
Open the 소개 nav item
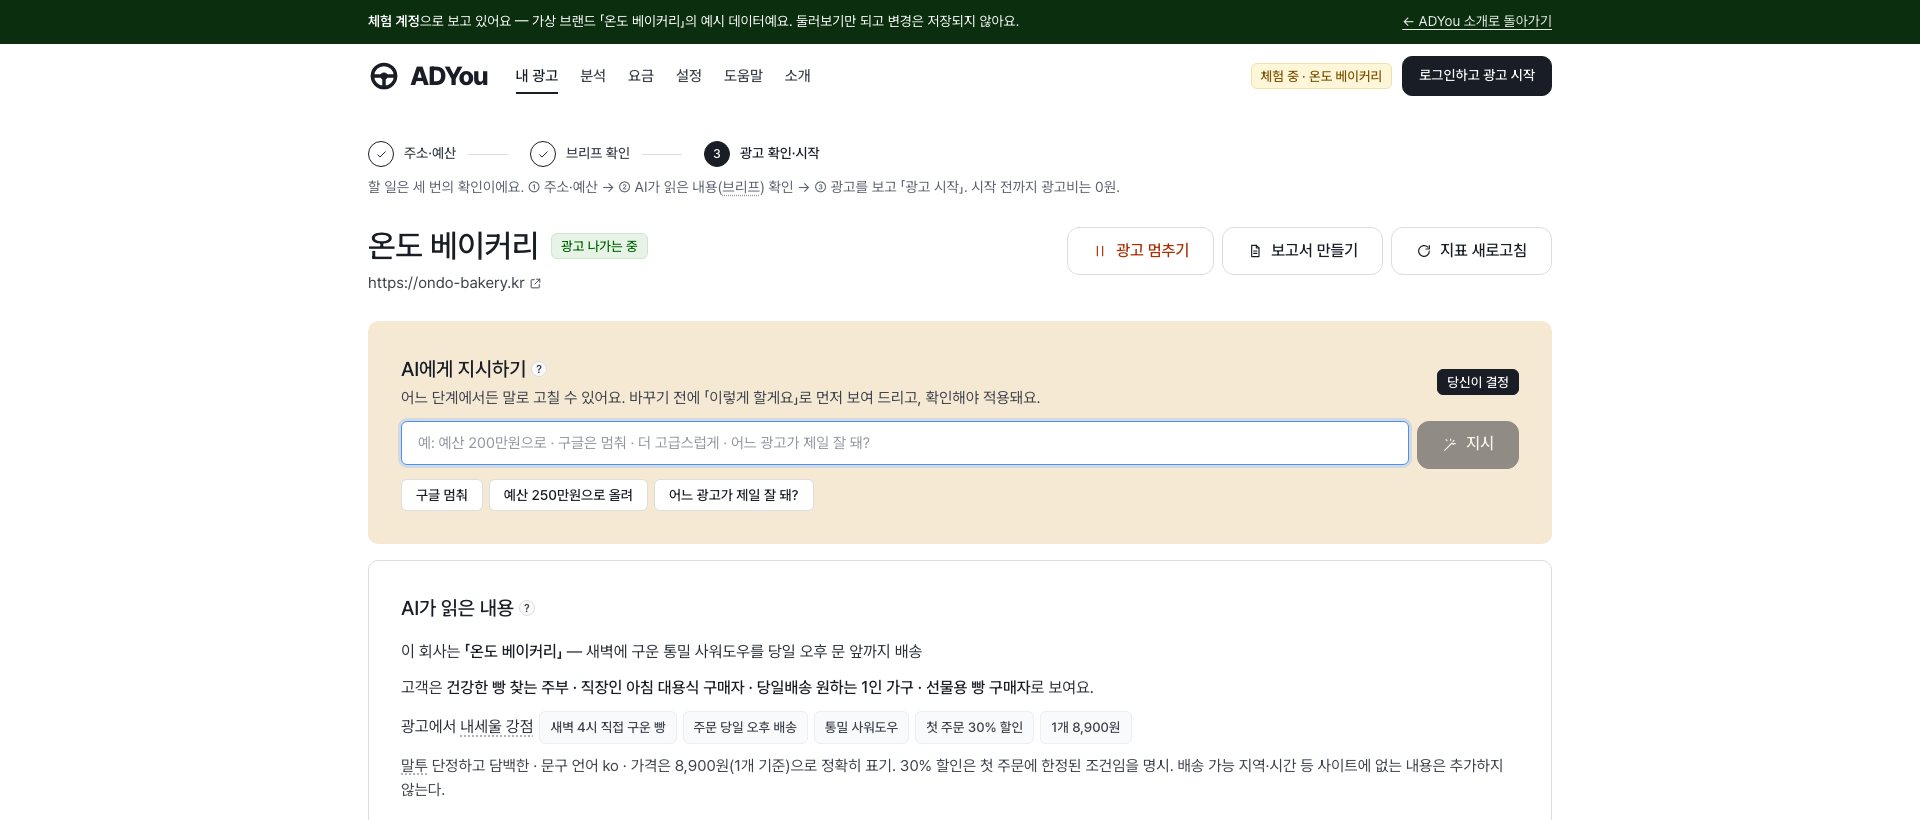click(x=798, y=76)
